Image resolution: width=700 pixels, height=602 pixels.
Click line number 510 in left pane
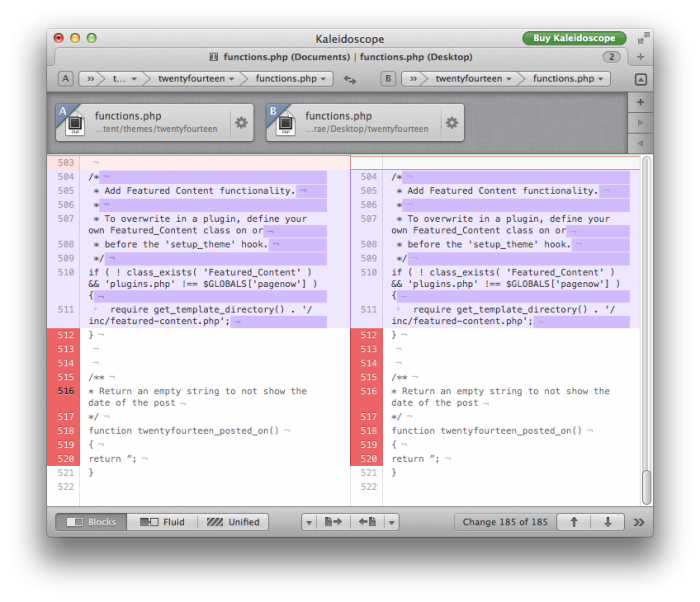pos(66,272)
